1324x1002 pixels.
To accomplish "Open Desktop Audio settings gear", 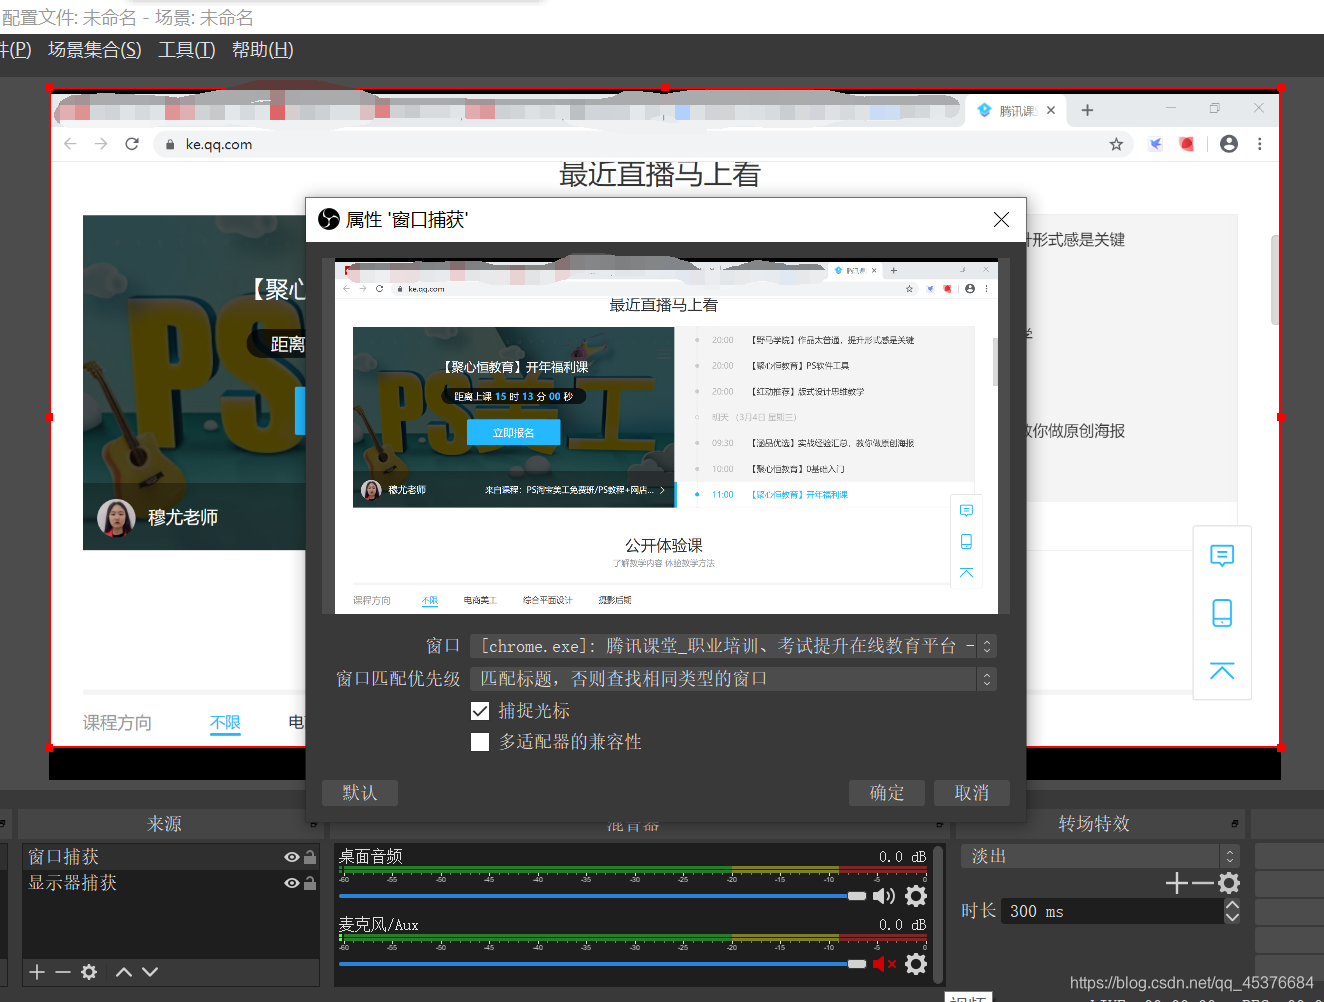I will (x=916, y=896).
